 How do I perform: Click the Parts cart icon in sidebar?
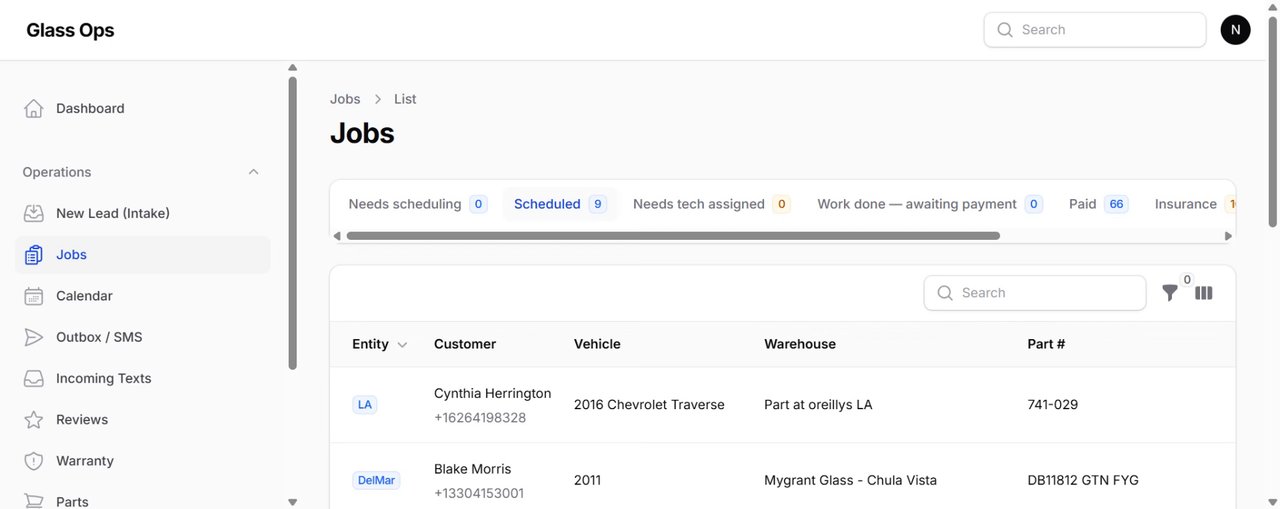pos(34,501)
